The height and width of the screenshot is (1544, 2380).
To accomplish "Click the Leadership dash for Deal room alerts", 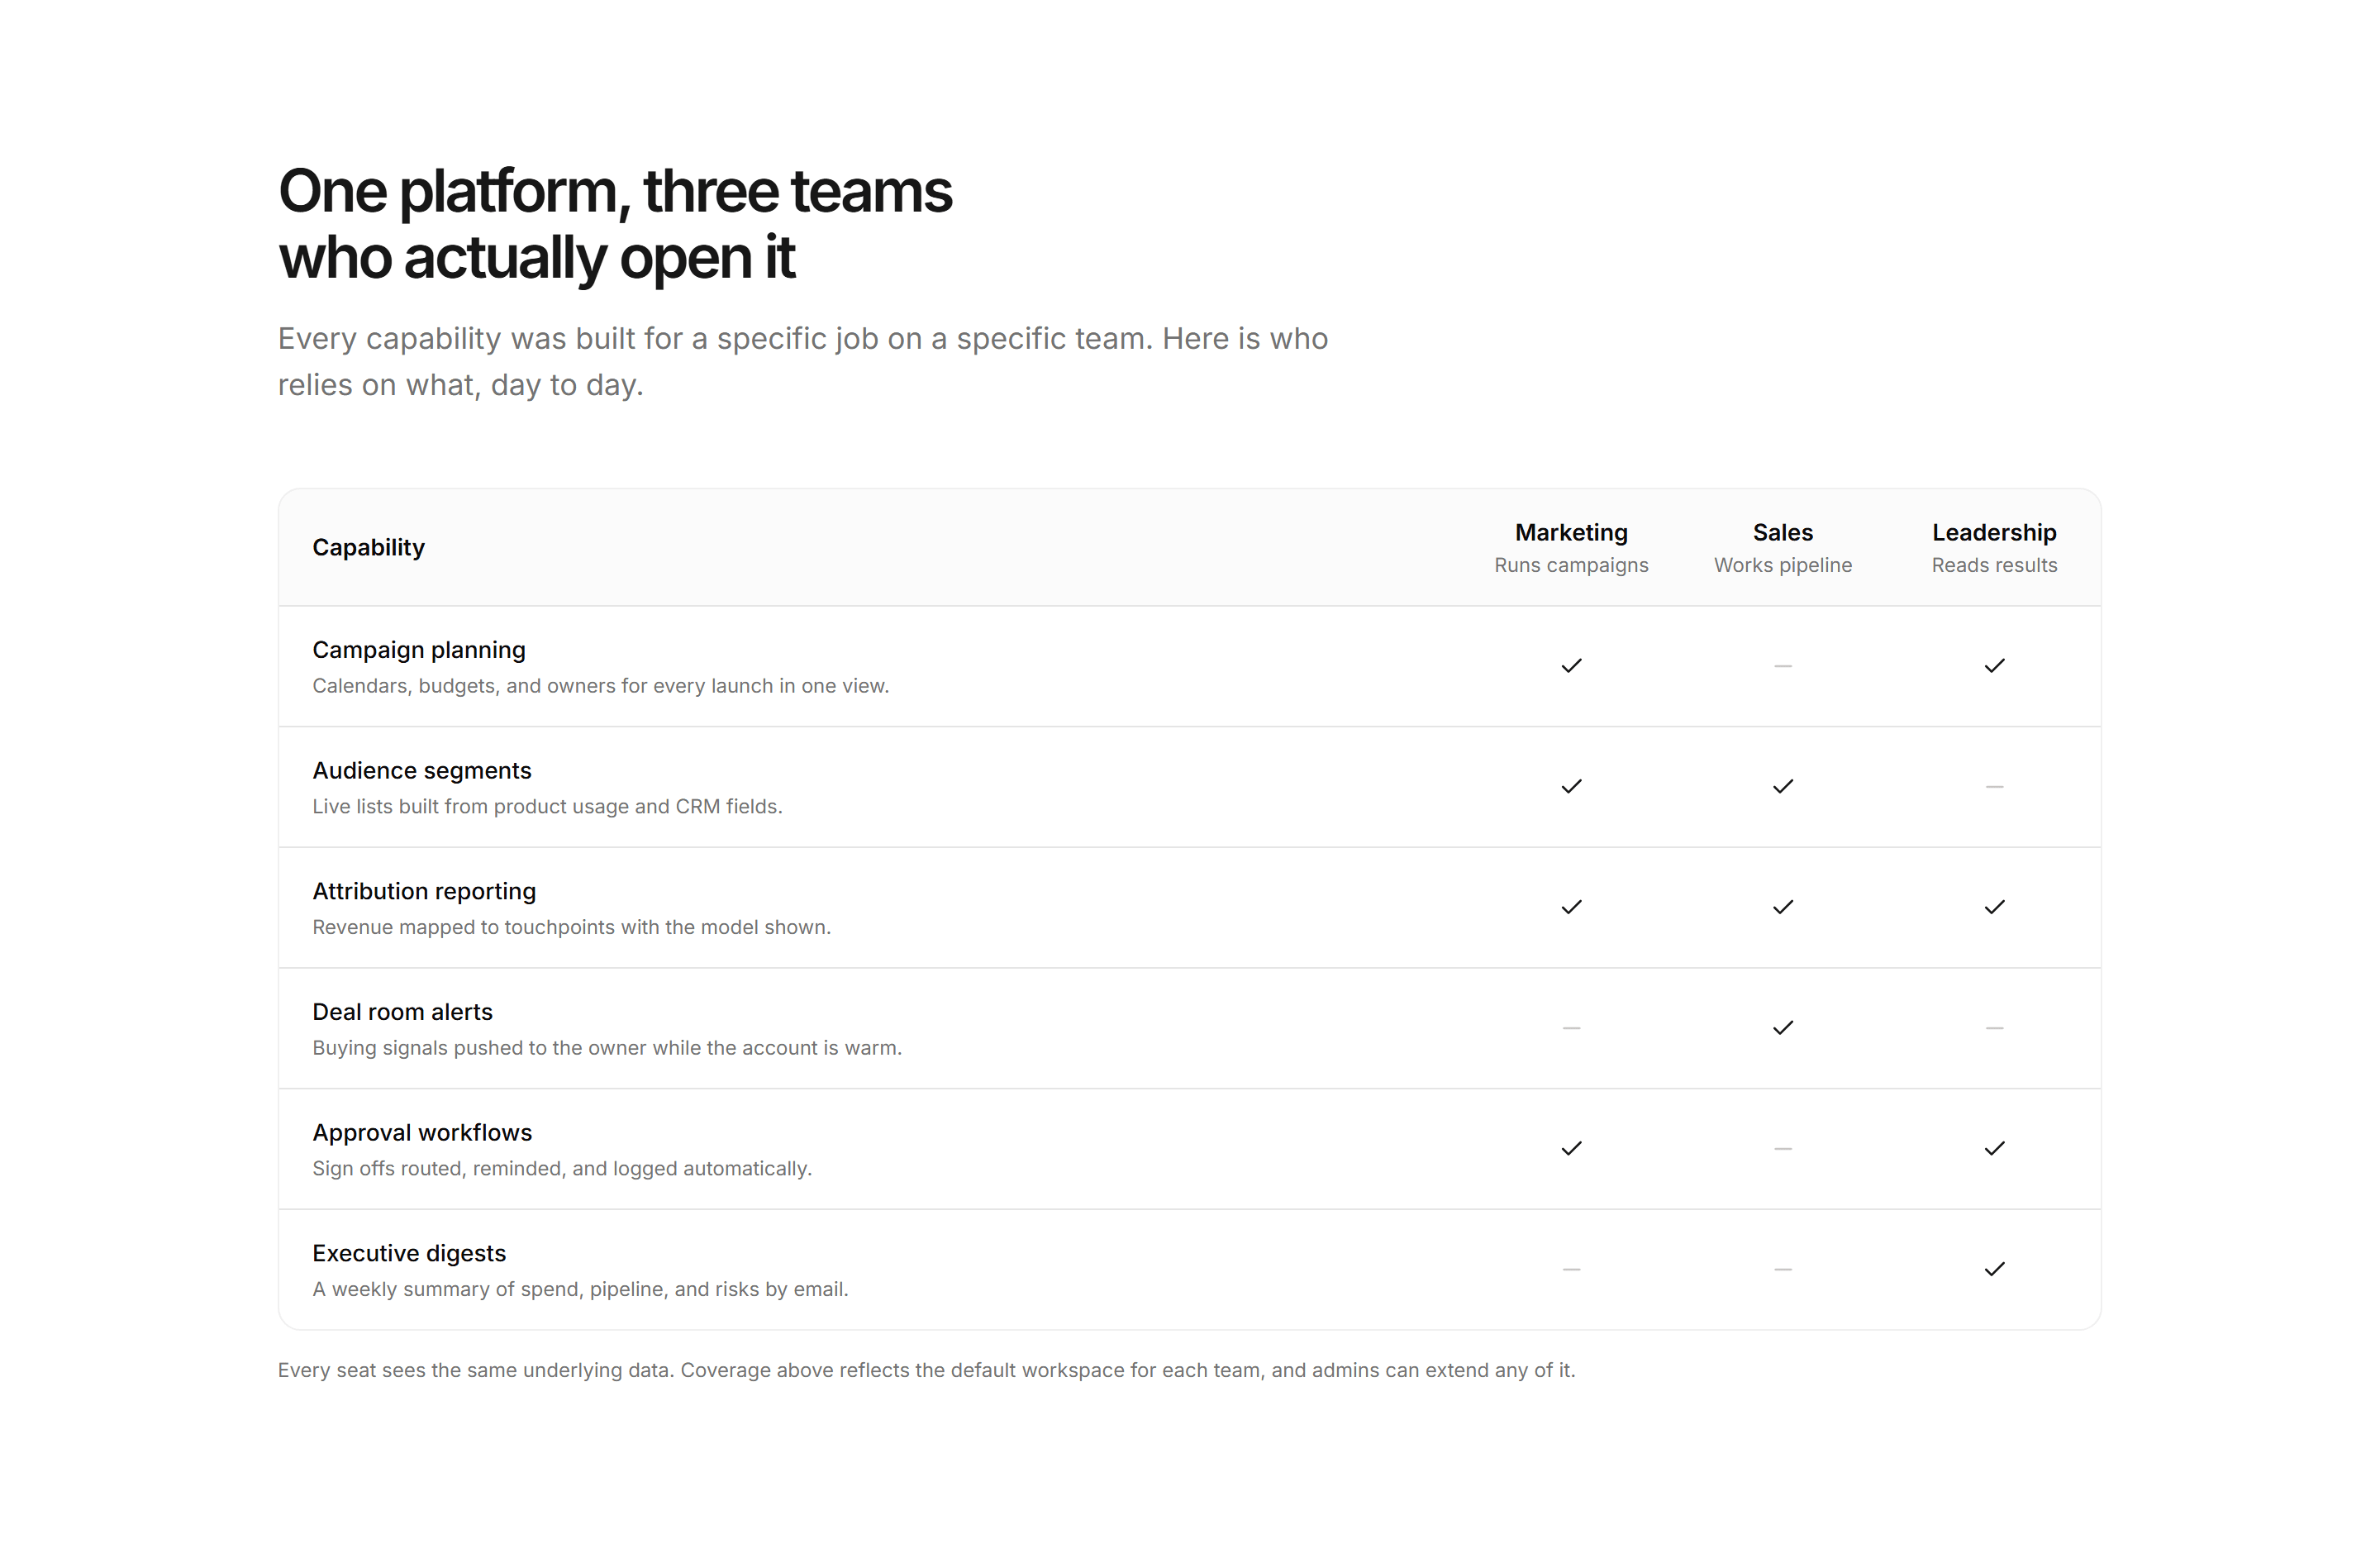I will pos(1994,1028).
